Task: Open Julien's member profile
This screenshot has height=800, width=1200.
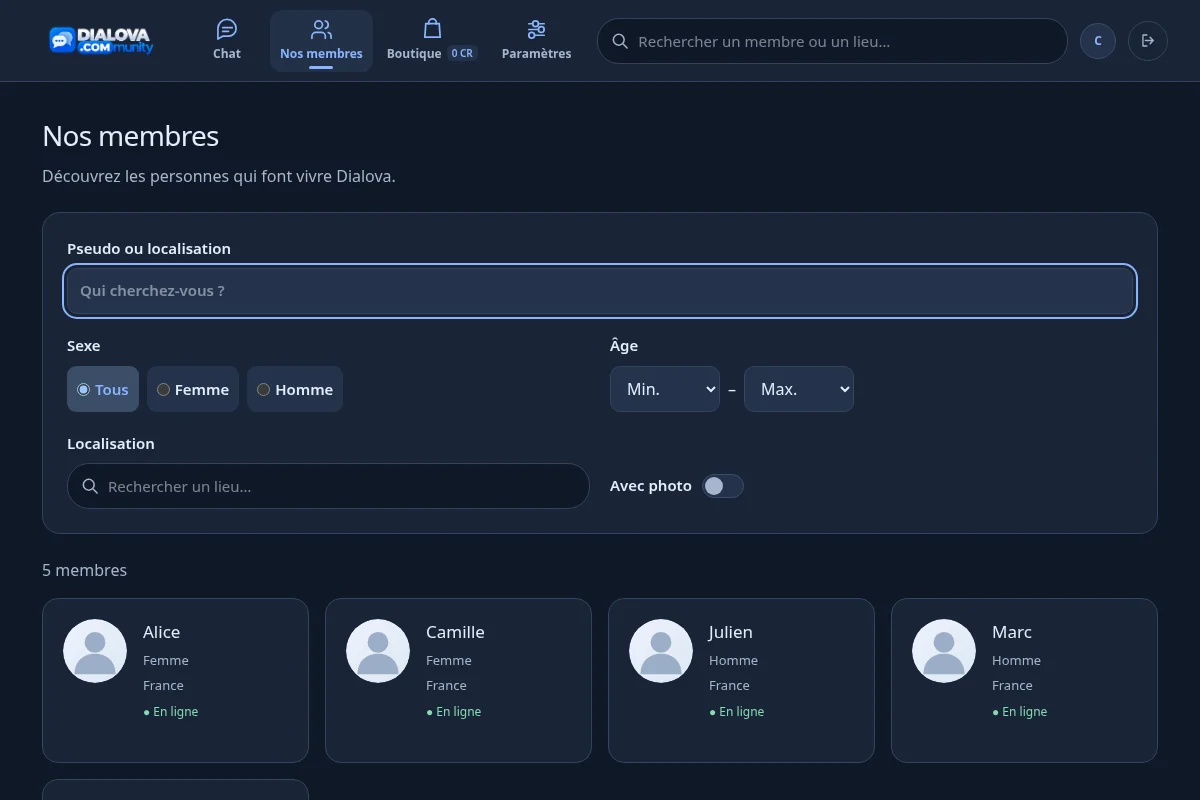Action: [x=741, y=680]
